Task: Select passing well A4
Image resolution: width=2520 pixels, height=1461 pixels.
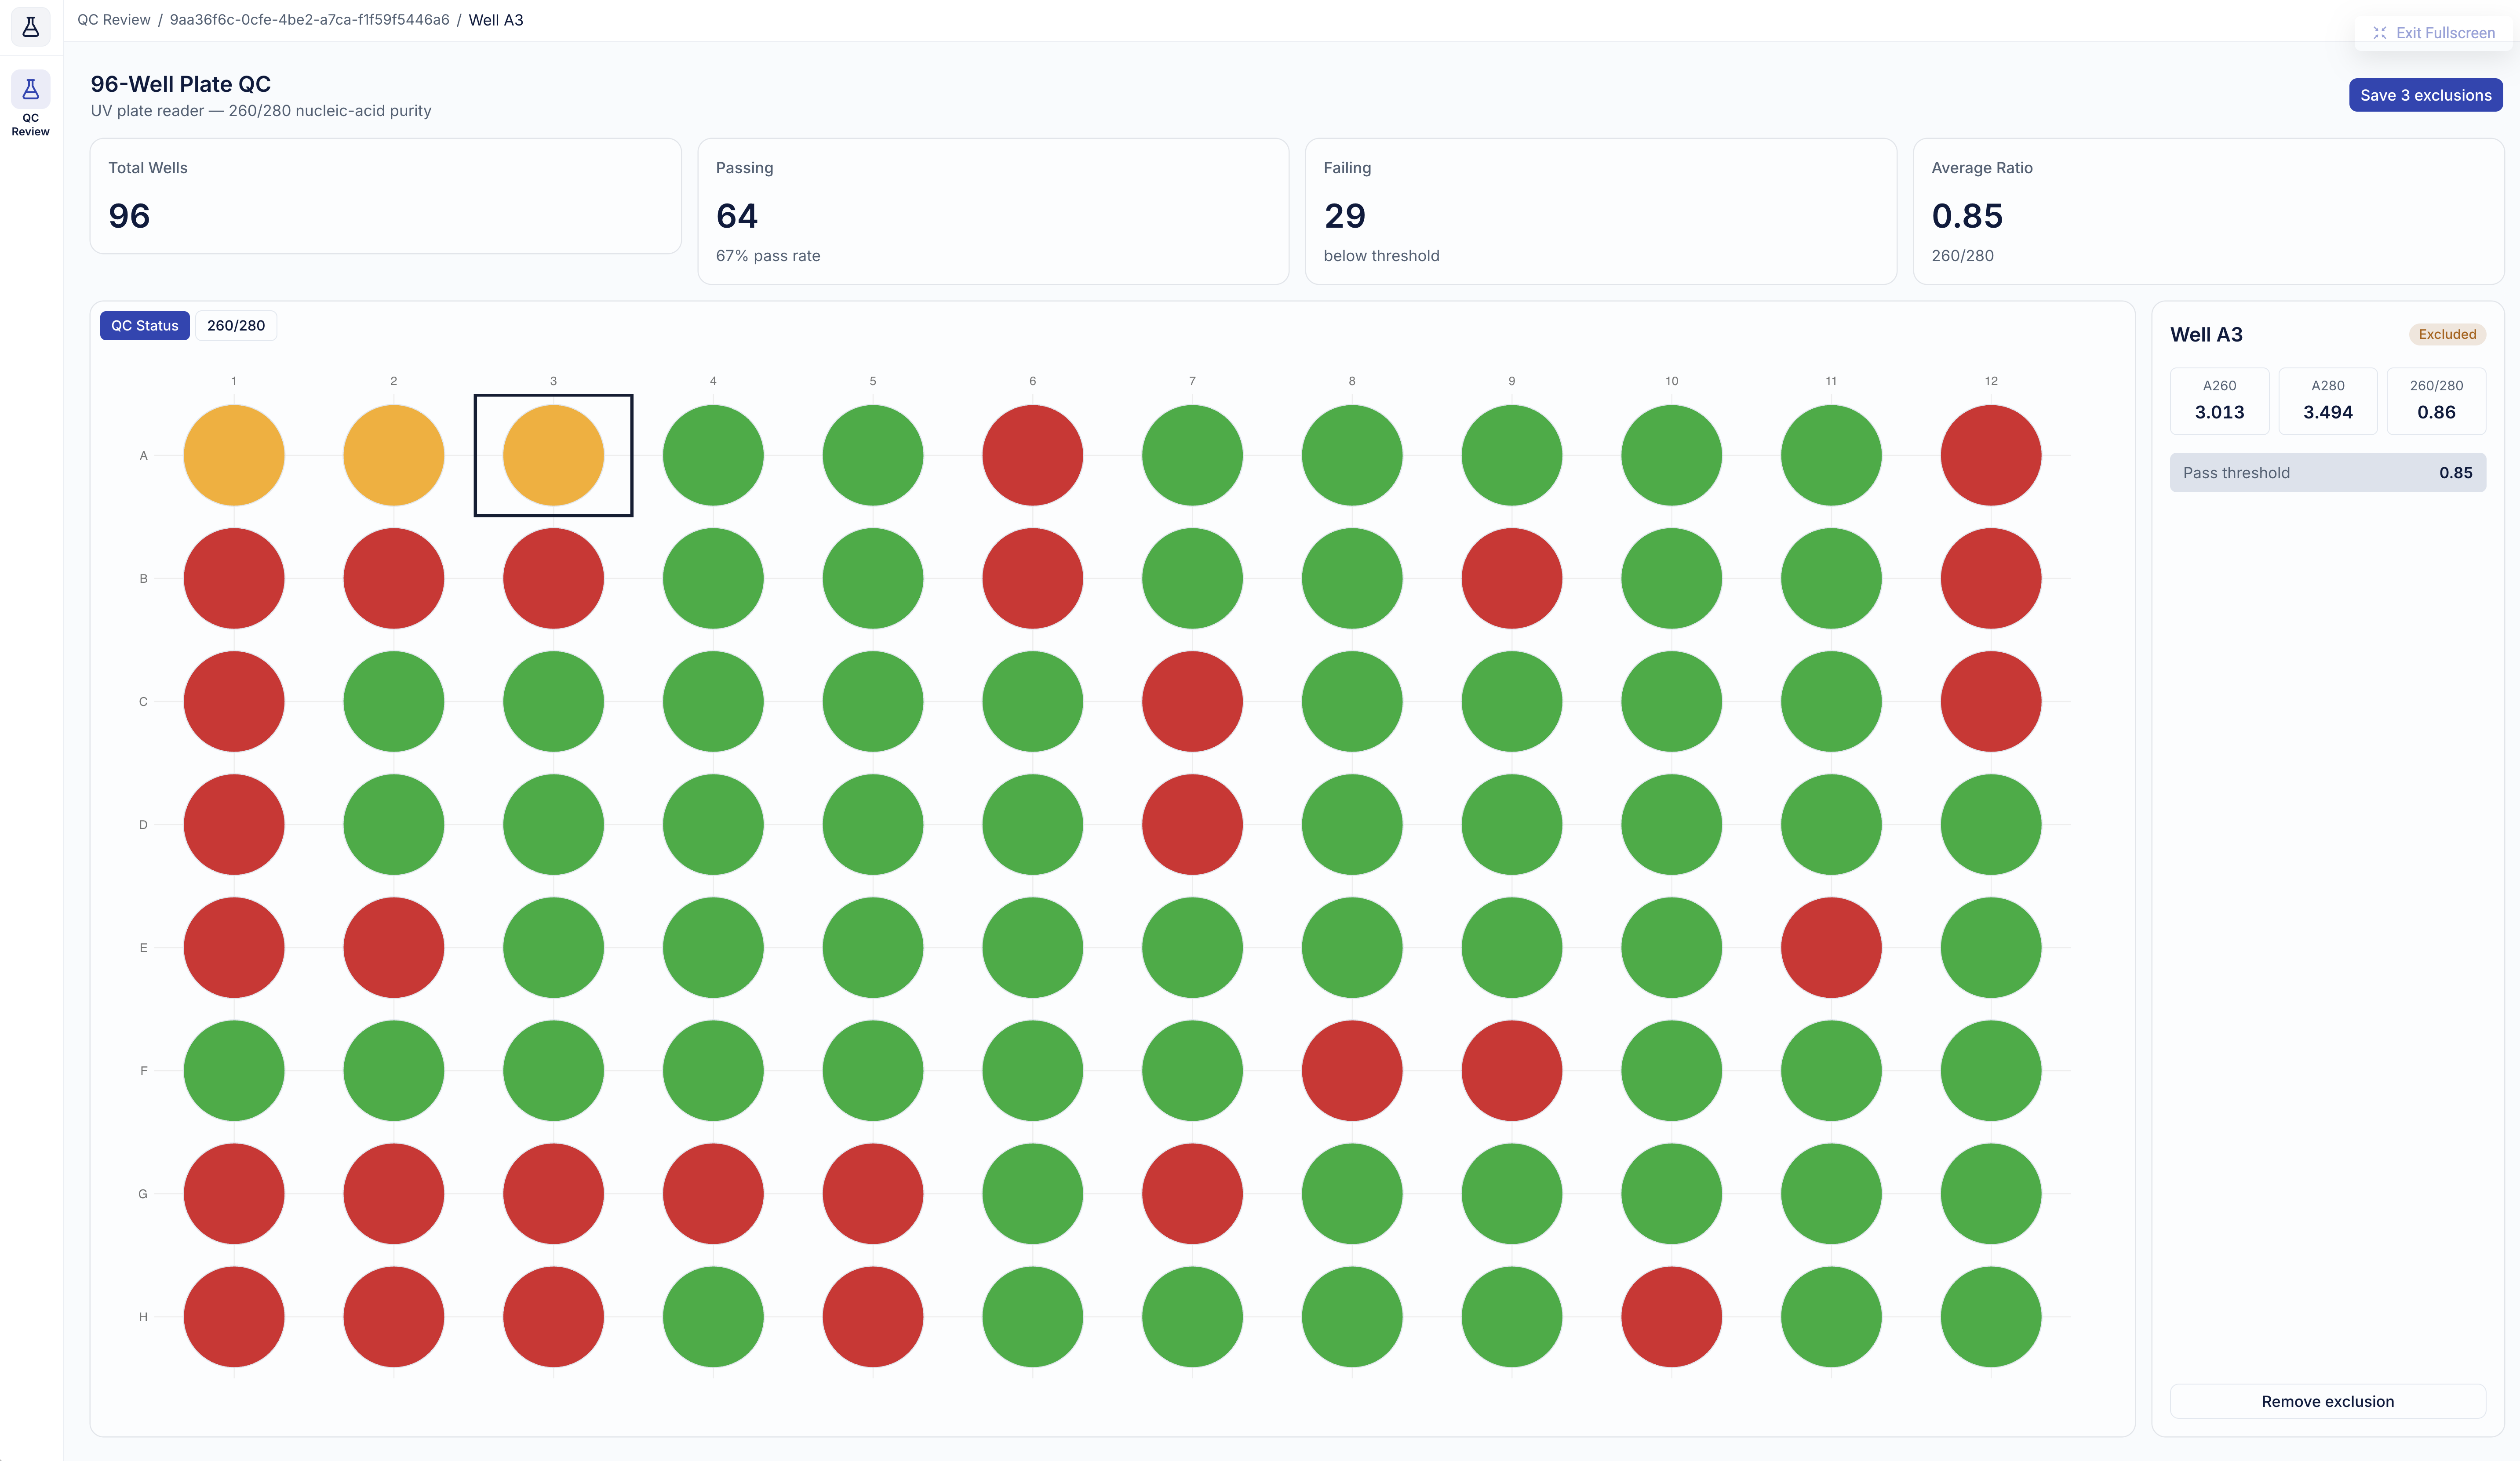Action: pos(713,455)
